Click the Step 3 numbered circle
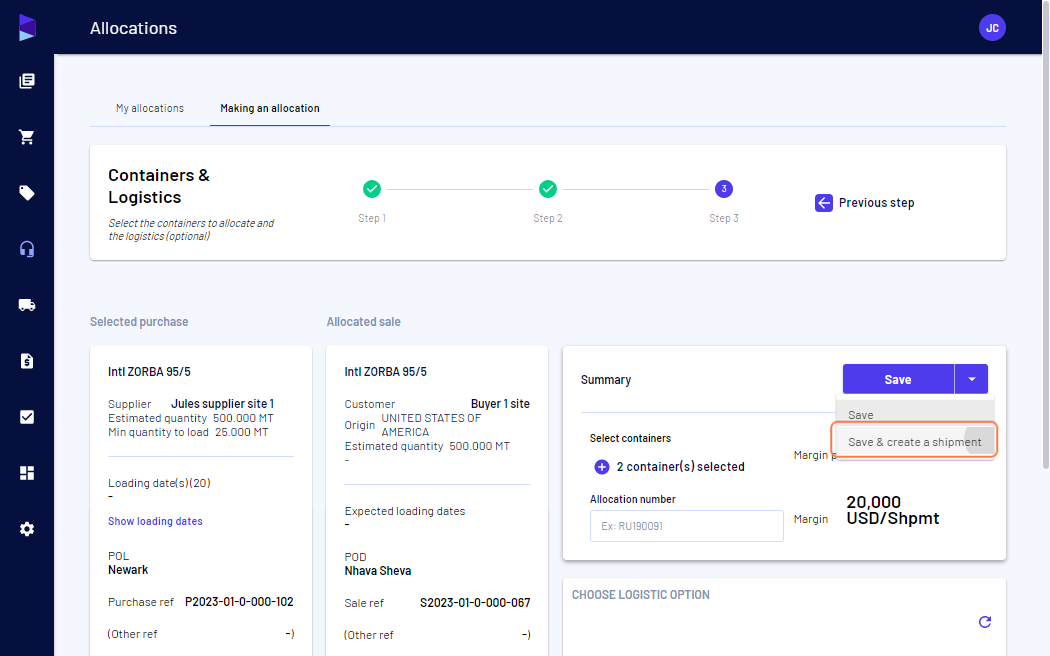Screen dimensions: 1050x656 [723, 189]
